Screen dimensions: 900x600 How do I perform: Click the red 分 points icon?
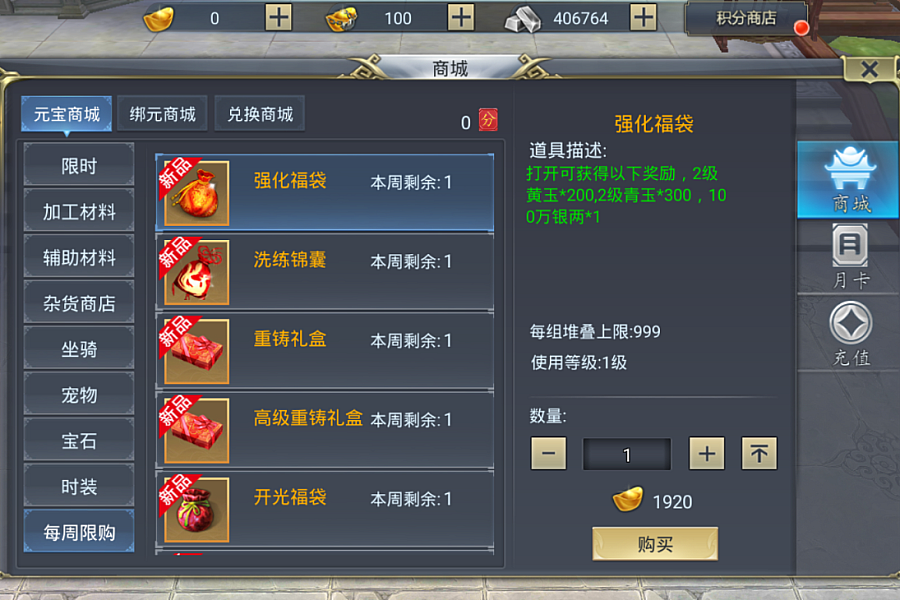488,120
